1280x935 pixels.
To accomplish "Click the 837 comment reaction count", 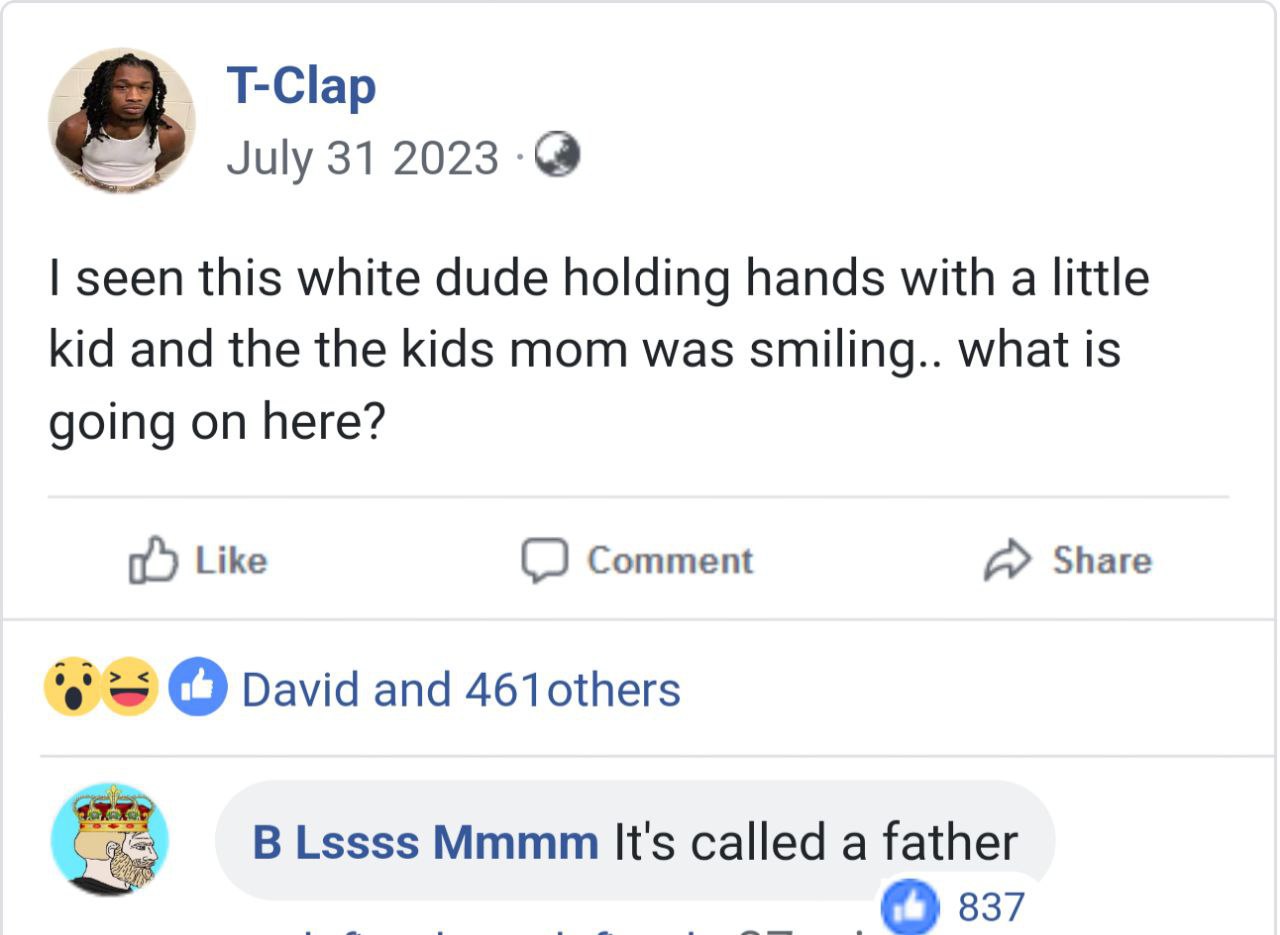I will click(x=991, y=908).
